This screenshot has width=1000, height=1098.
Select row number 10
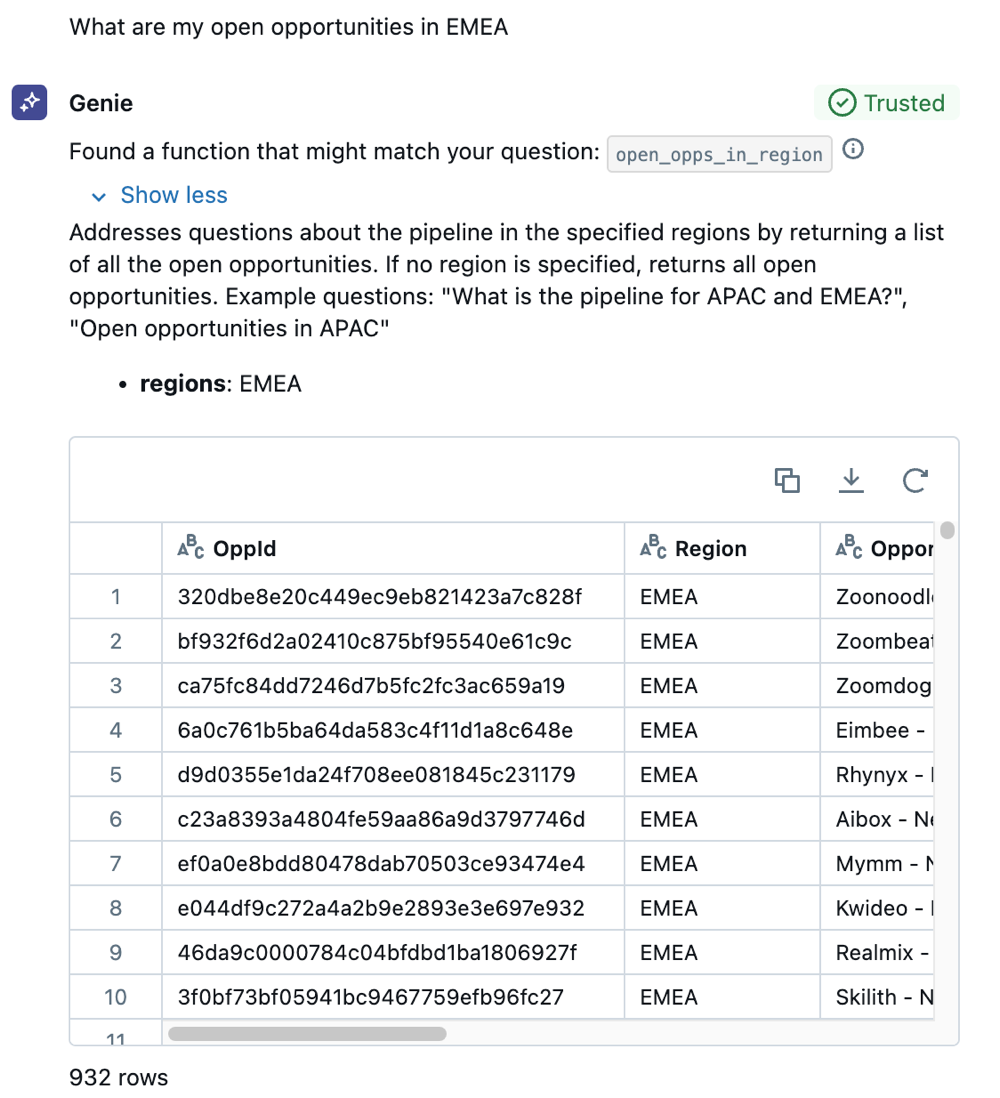115,997
